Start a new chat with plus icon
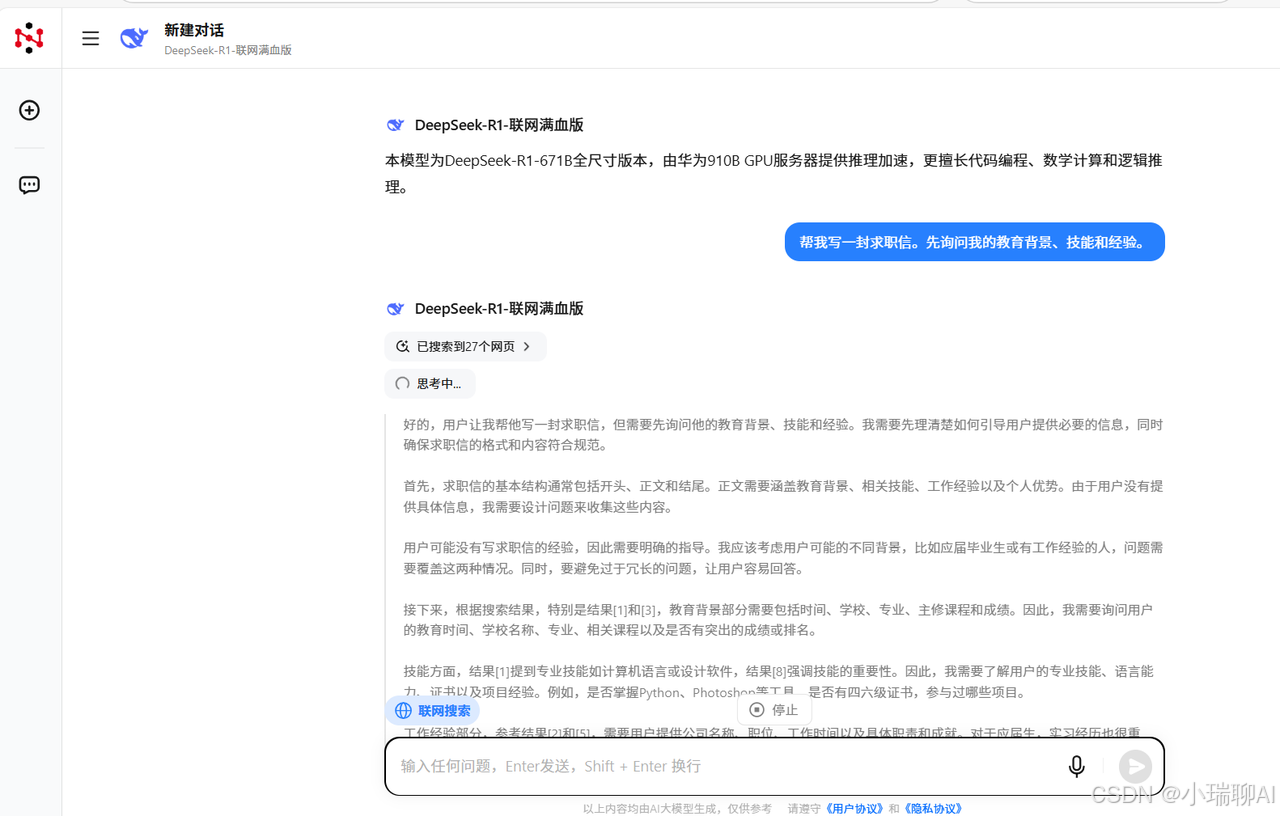 coord(30,110)
